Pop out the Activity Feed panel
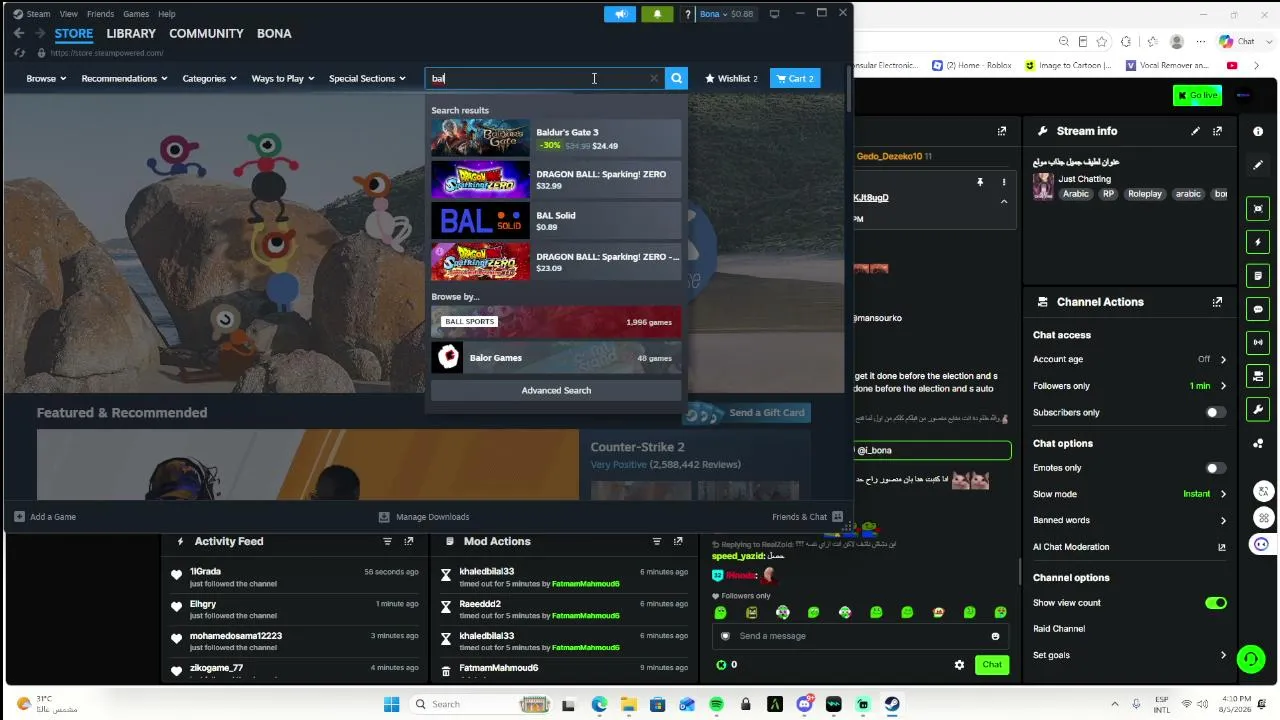The height and width of the screenshot is (720, 1280). [x=409, y=541]
